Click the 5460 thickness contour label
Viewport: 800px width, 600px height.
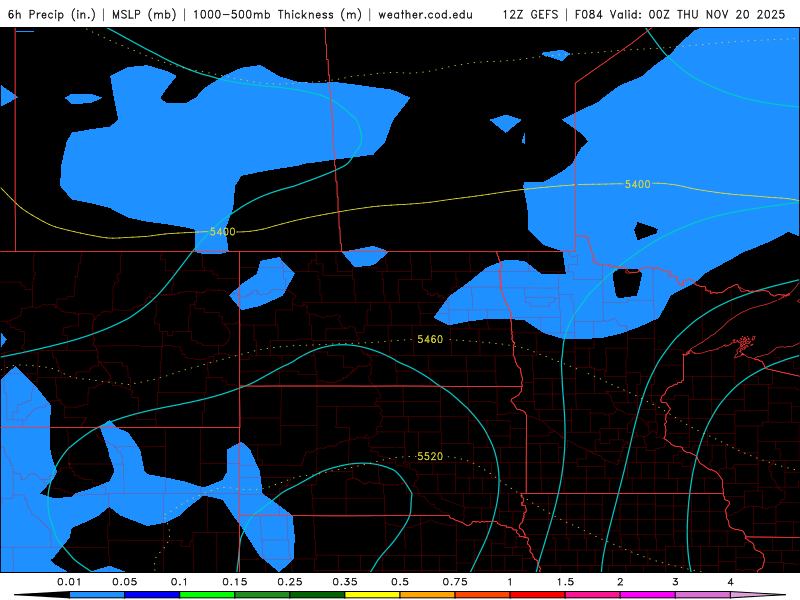(x=430, y=339)
